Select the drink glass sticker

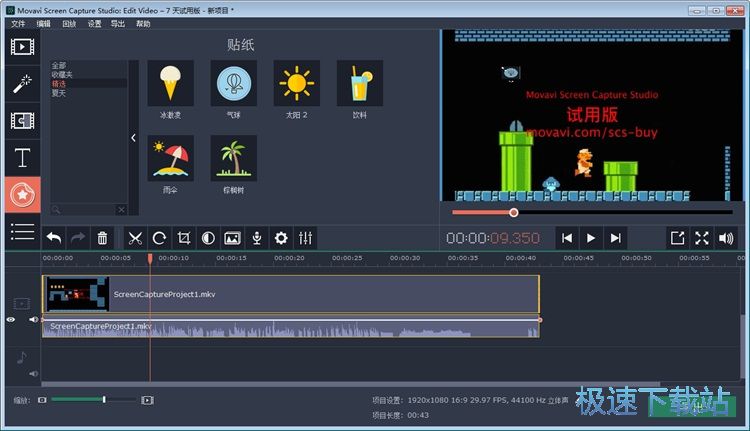tap(360, 83)
